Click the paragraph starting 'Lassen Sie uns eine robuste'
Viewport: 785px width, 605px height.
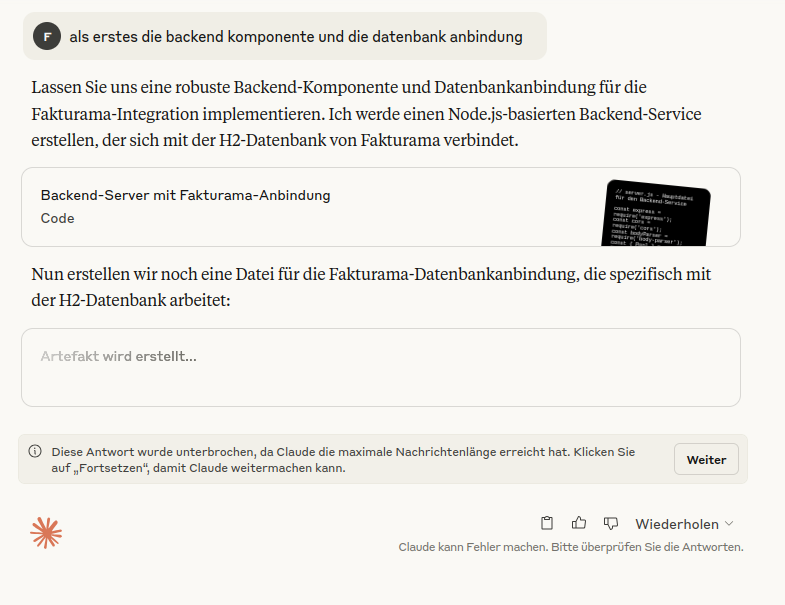(x=366, y=114)
